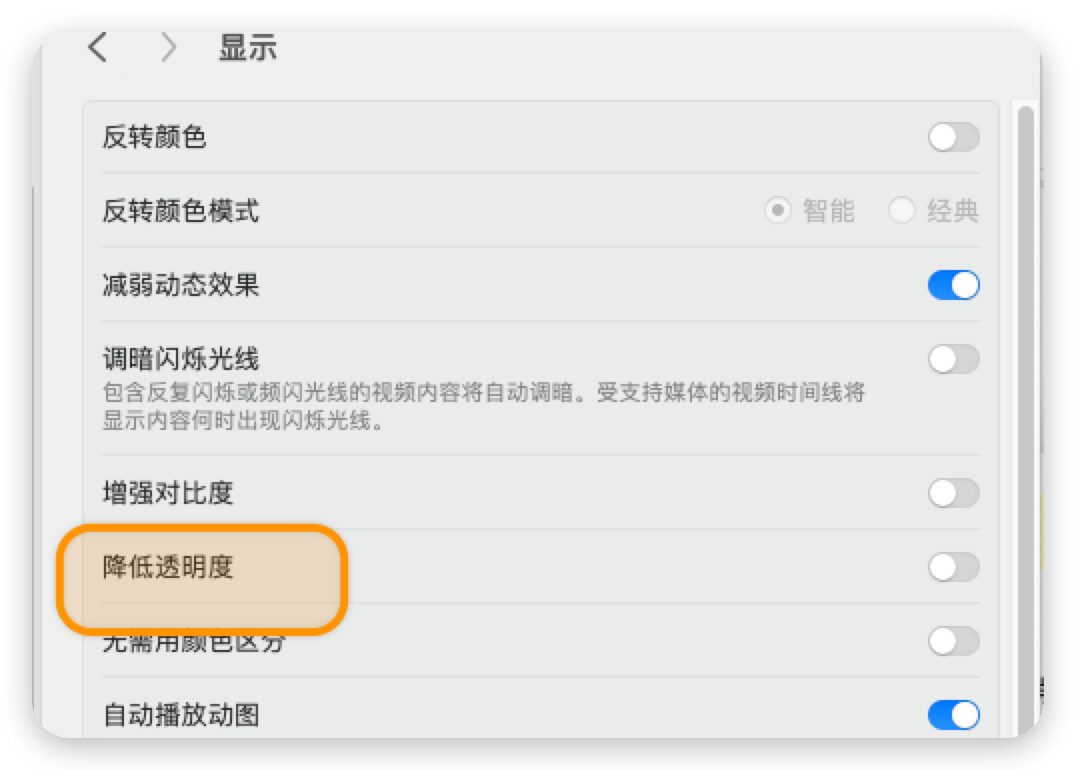Click the 减弱动态效果 label text

pyautogui.click(x=181, y=285)
